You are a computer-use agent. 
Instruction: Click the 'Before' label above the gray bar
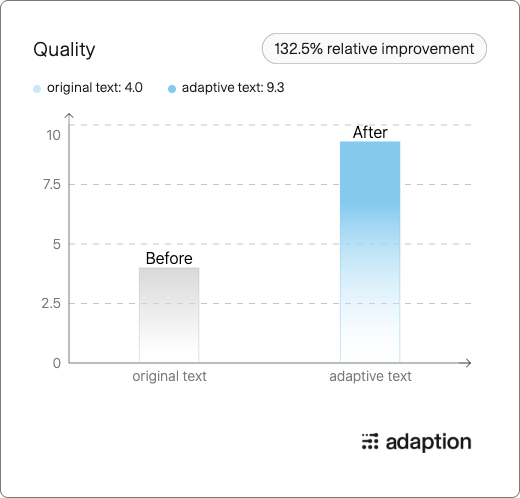[169, 258]
